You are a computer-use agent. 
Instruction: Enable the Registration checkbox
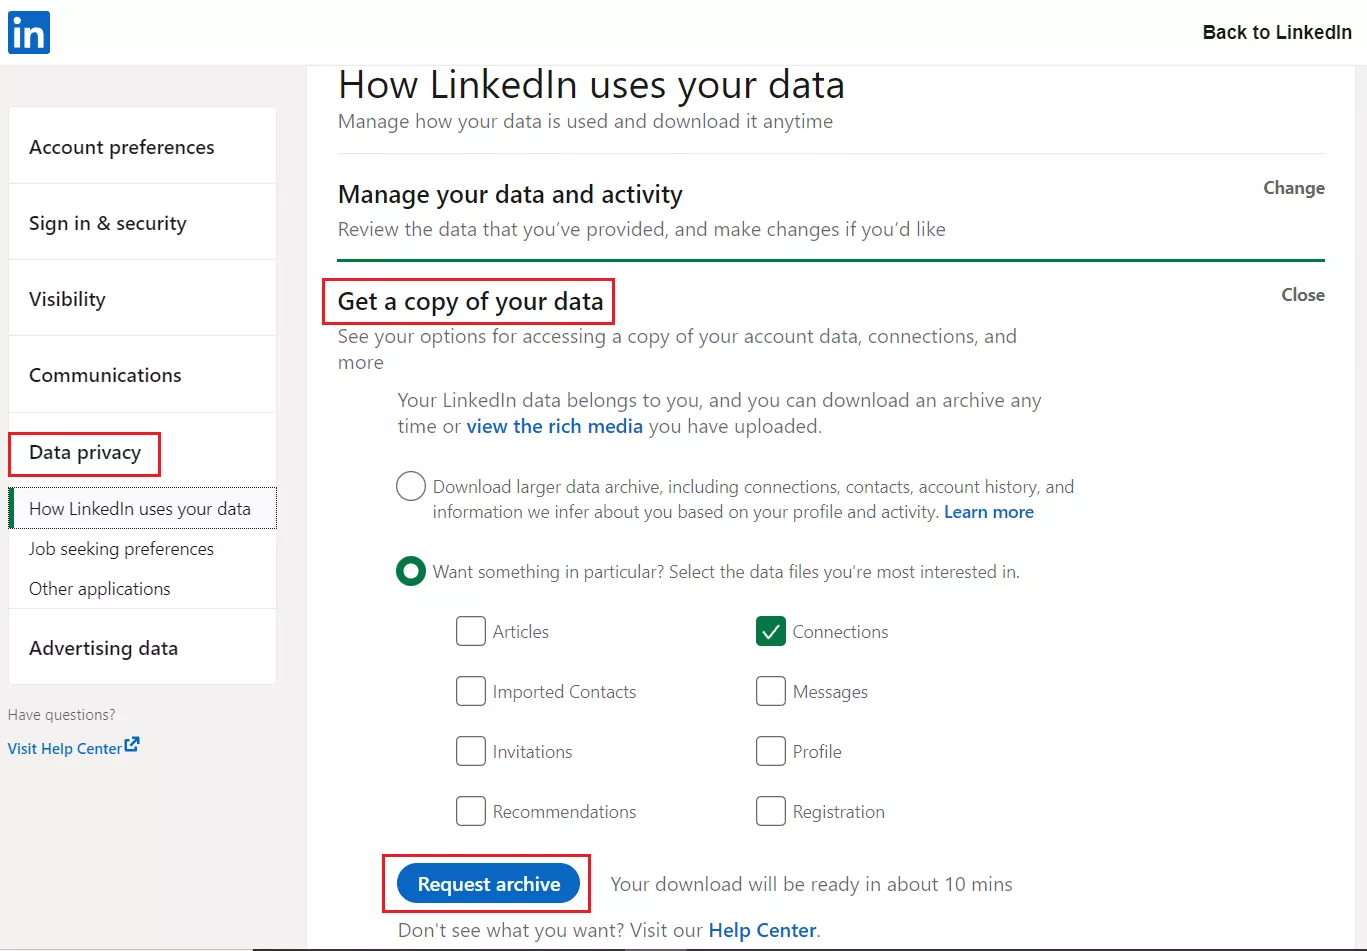point(771,812)
